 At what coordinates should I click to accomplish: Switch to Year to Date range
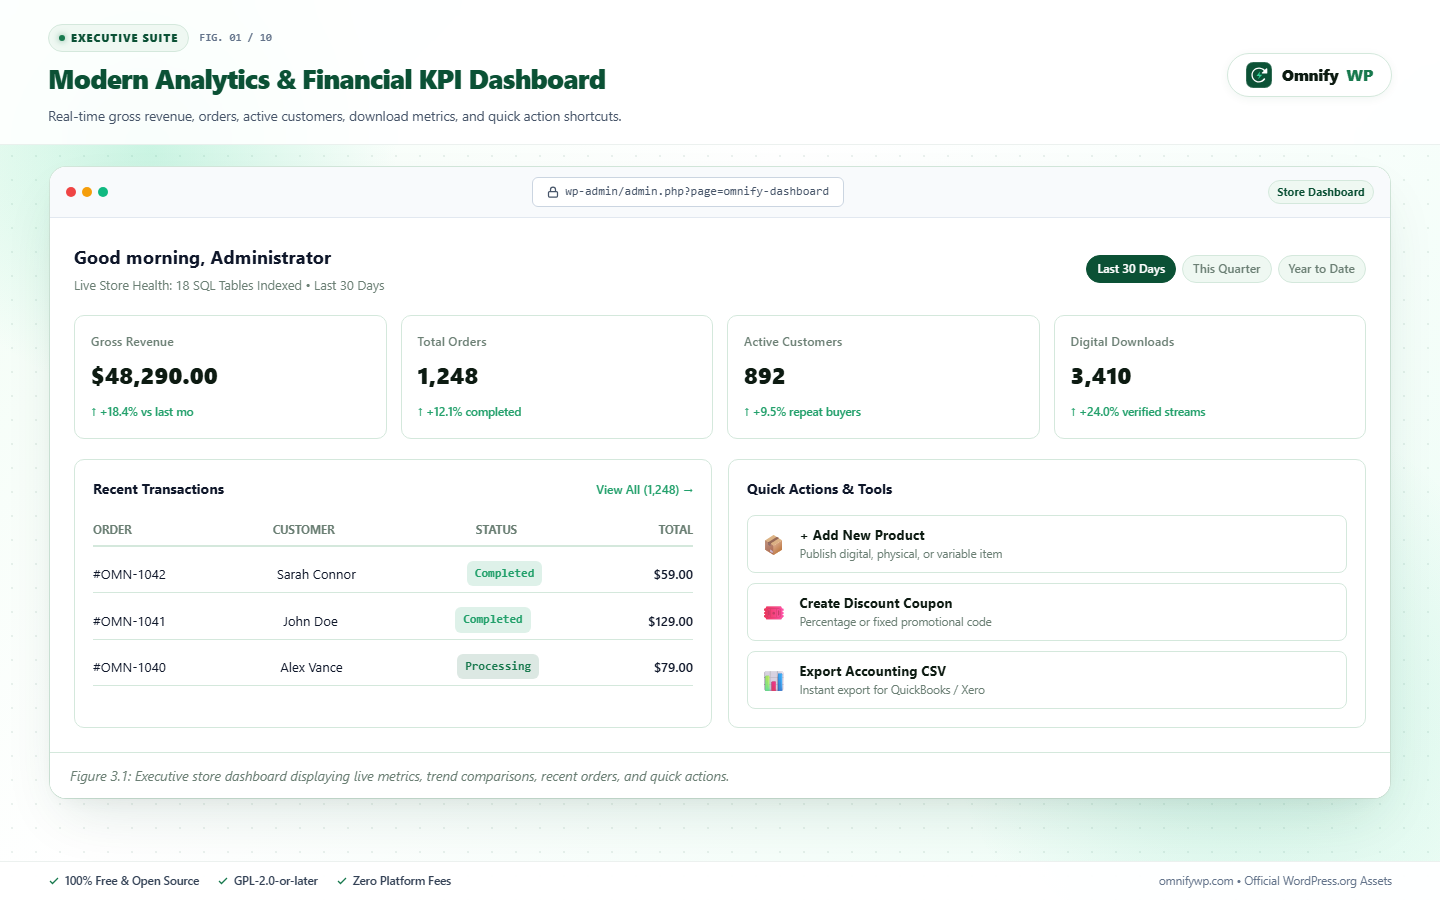pos(1321,269)
